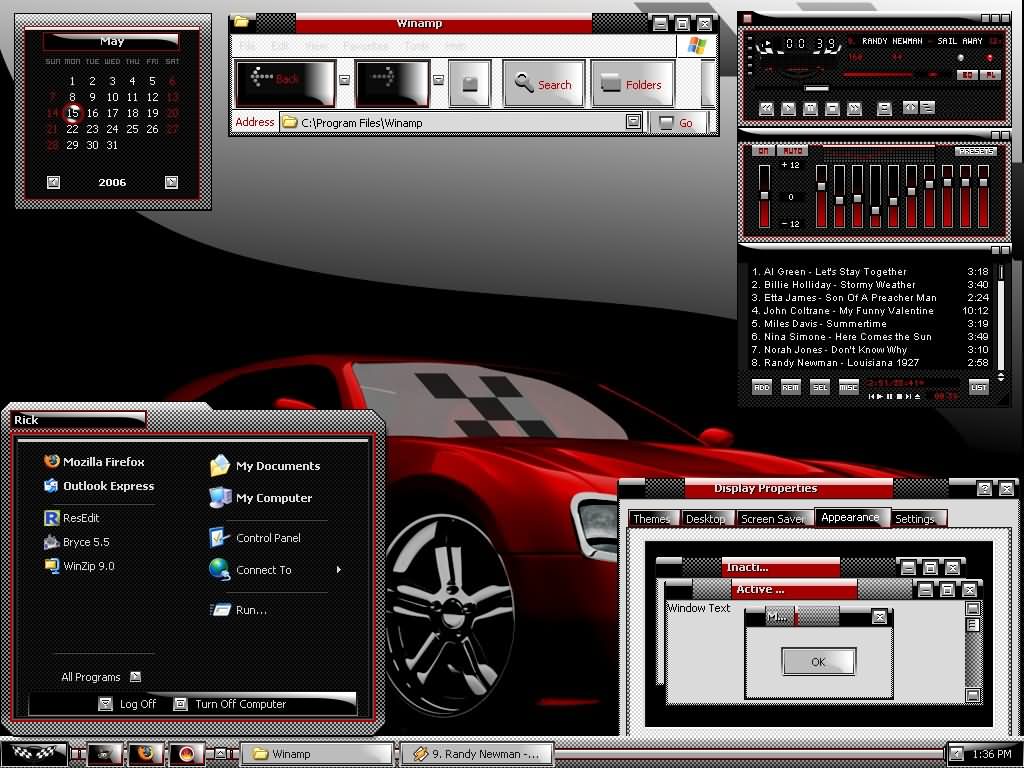Expand the system tray arrow by clock
Viewport: 1024px width, 768px height.
[x=956, y=754]
